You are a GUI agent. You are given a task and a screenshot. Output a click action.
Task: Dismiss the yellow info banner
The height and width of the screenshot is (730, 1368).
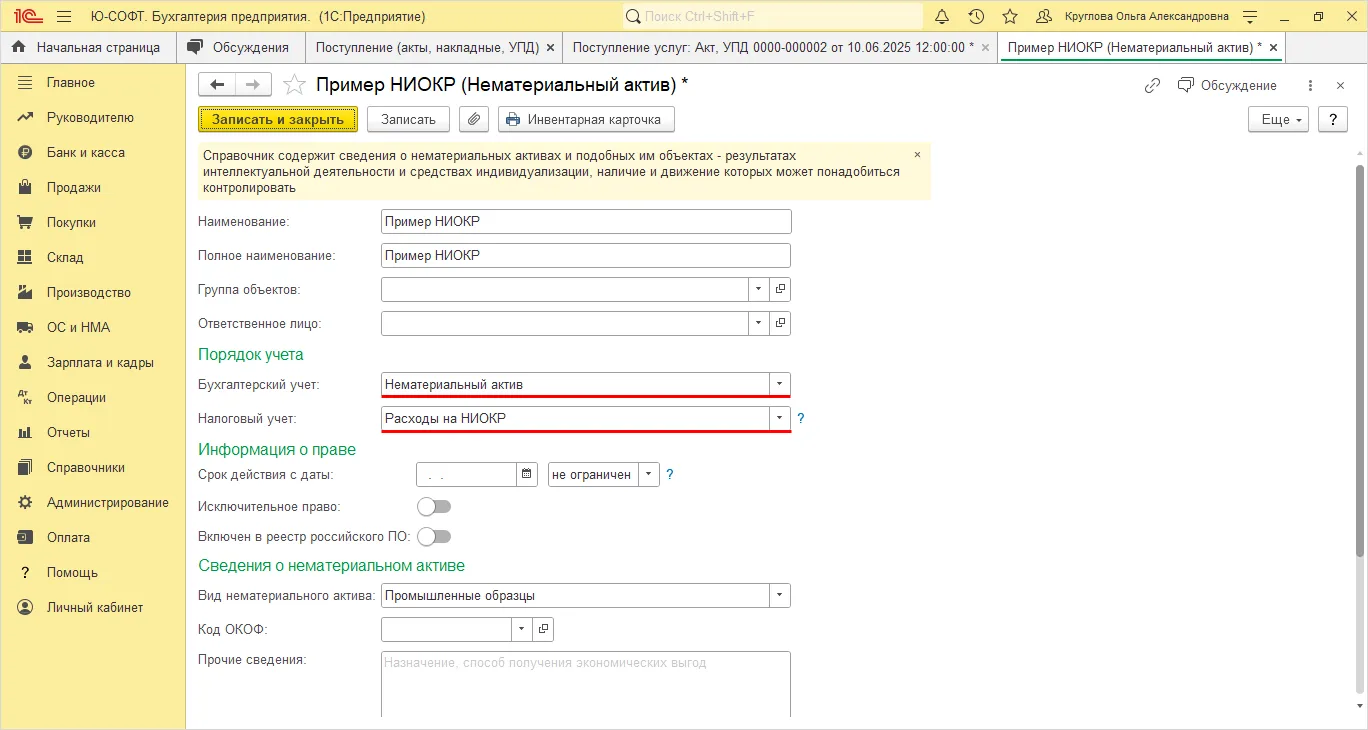tap(917, 155)
